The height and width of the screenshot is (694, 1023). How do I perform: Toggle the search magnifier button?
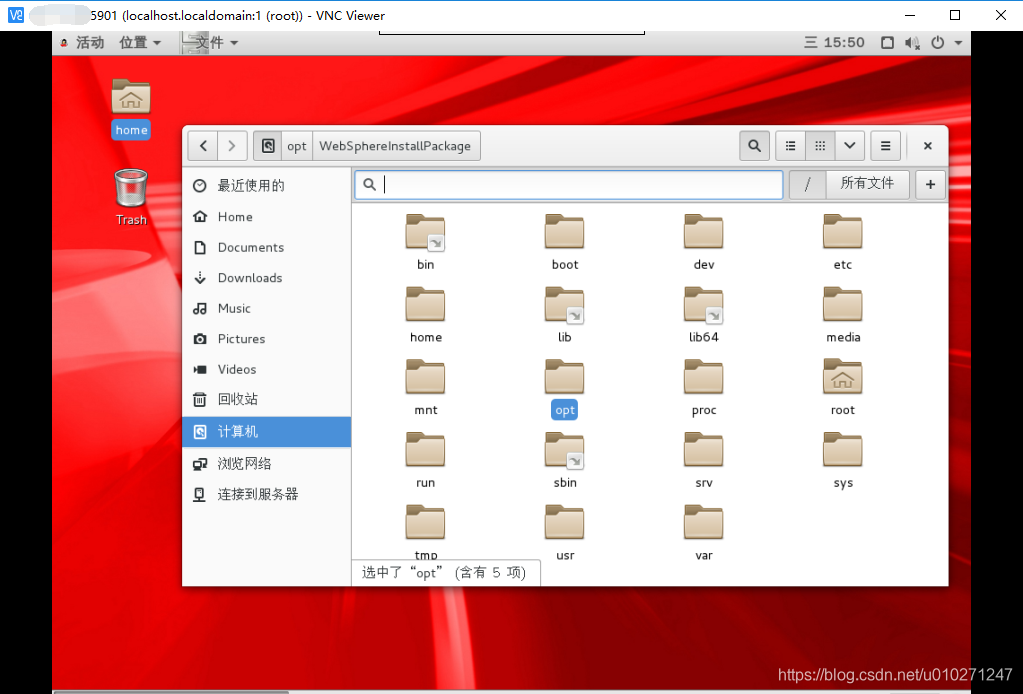click(x=754, y=145)
